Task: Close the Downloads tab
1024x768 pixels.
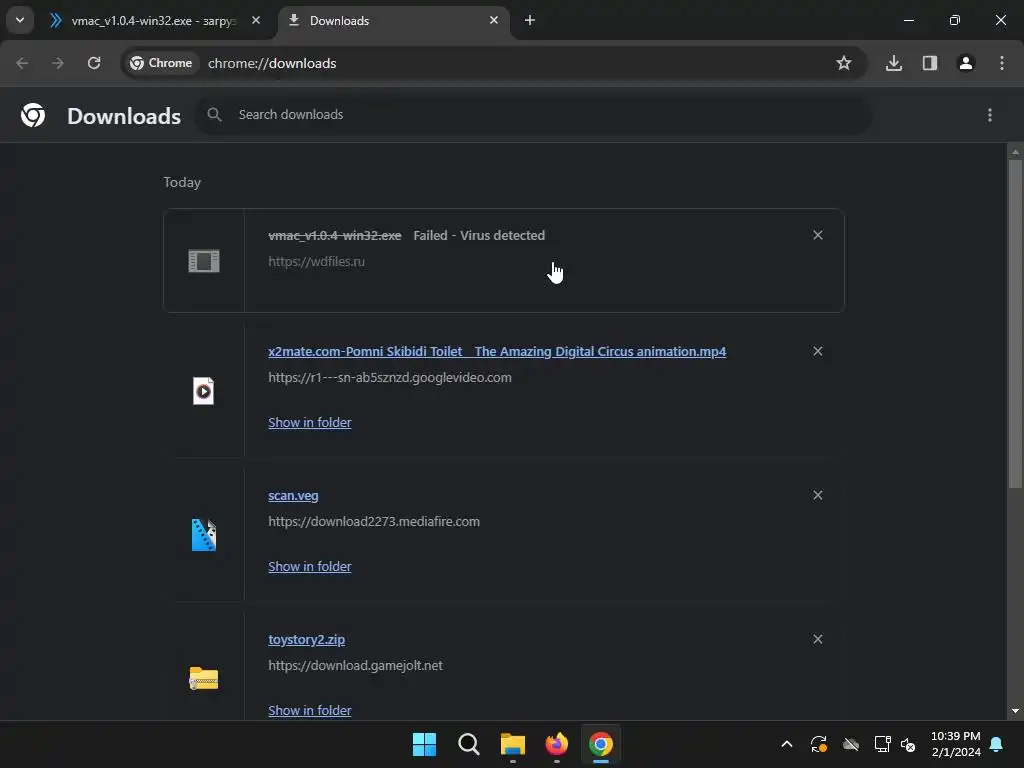Action: 494,20
